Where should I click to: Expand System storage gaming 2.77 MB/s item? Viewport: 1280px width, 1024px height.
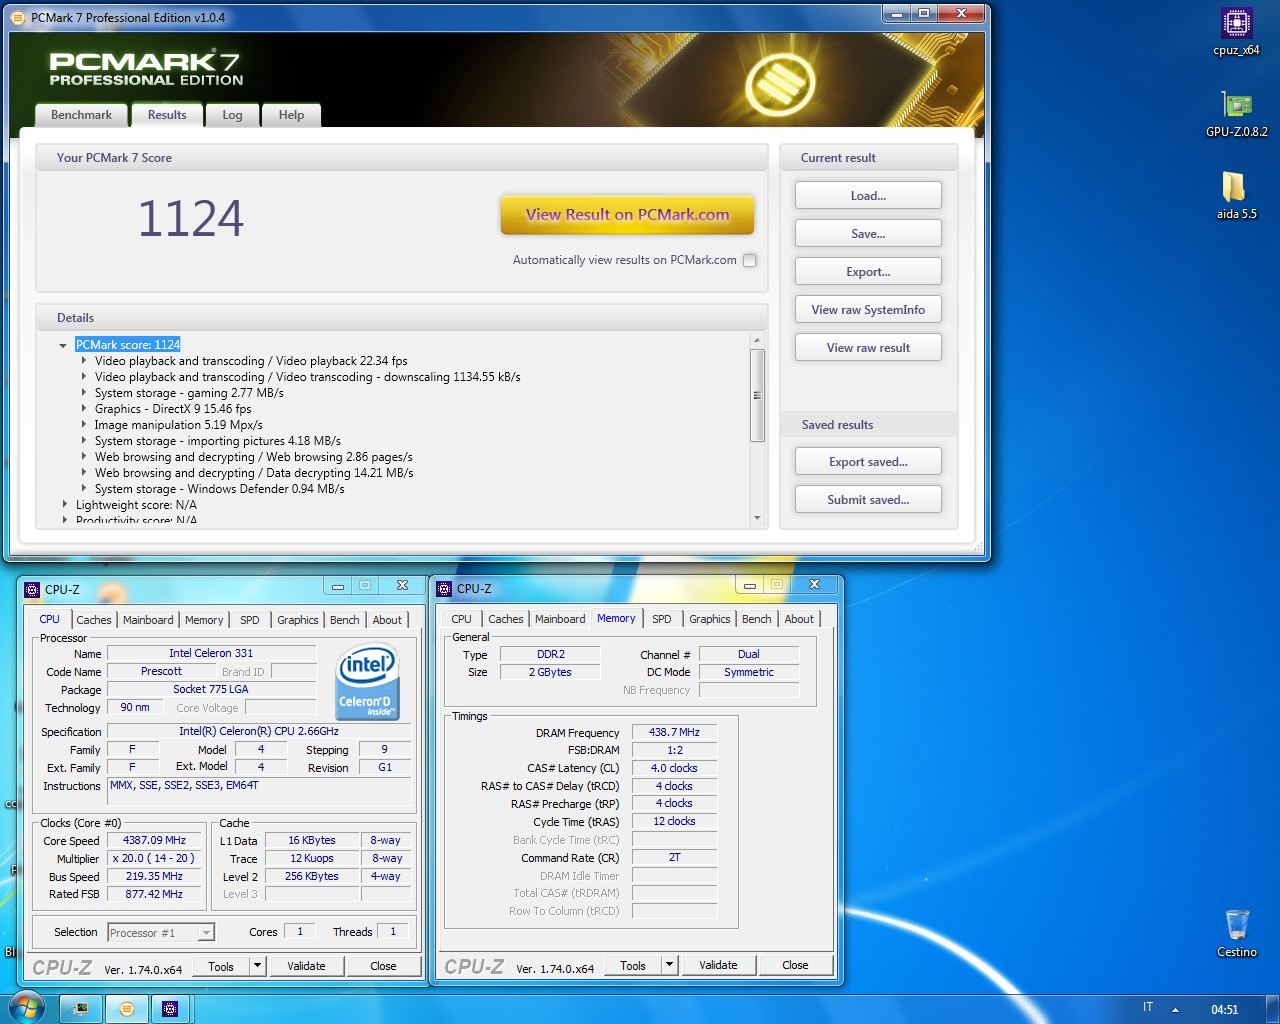(84, 393)
